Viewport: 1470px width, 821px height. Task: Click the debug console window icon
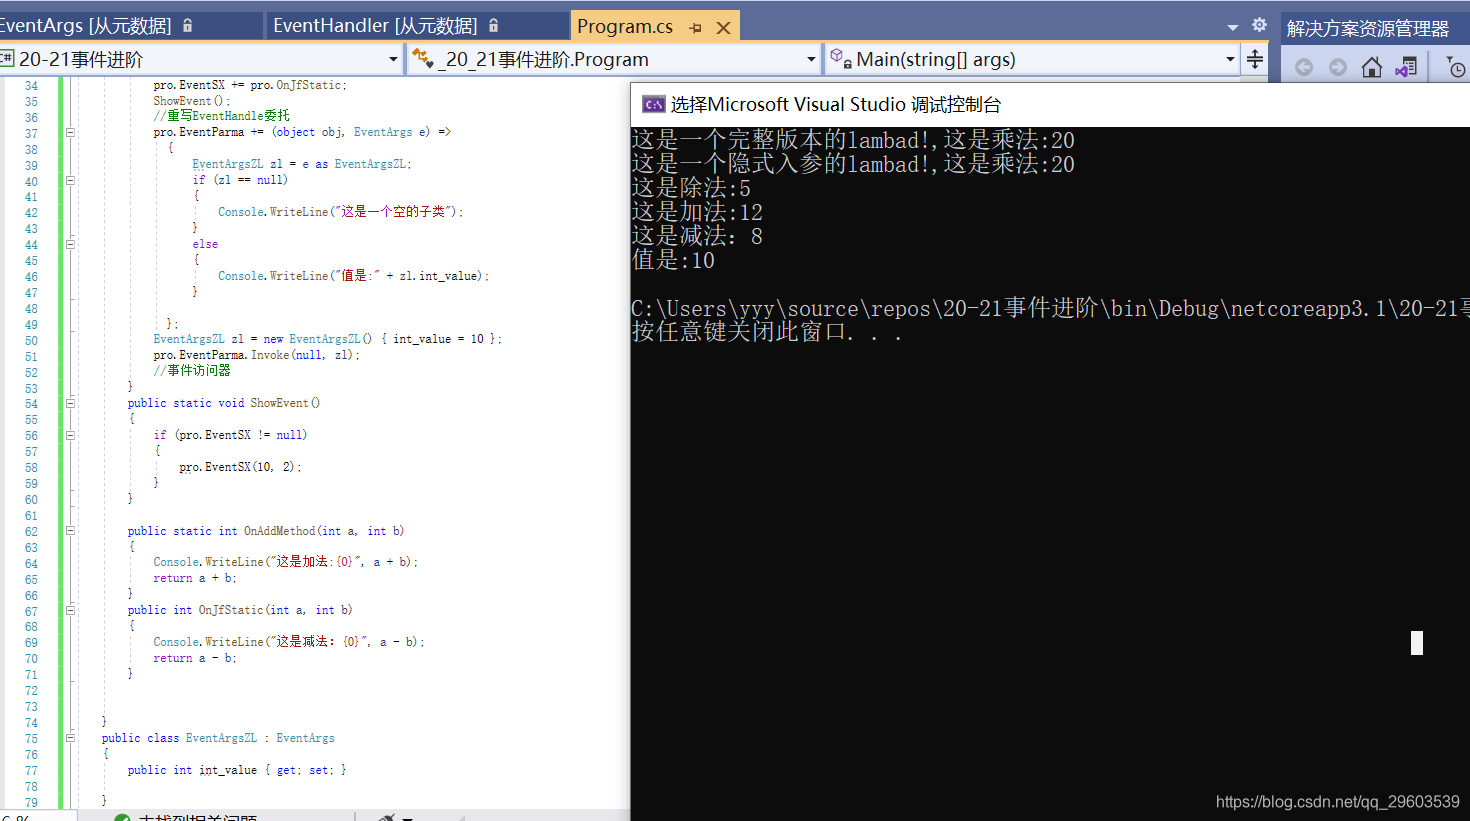pyautogui.click(x=654, y=104)
